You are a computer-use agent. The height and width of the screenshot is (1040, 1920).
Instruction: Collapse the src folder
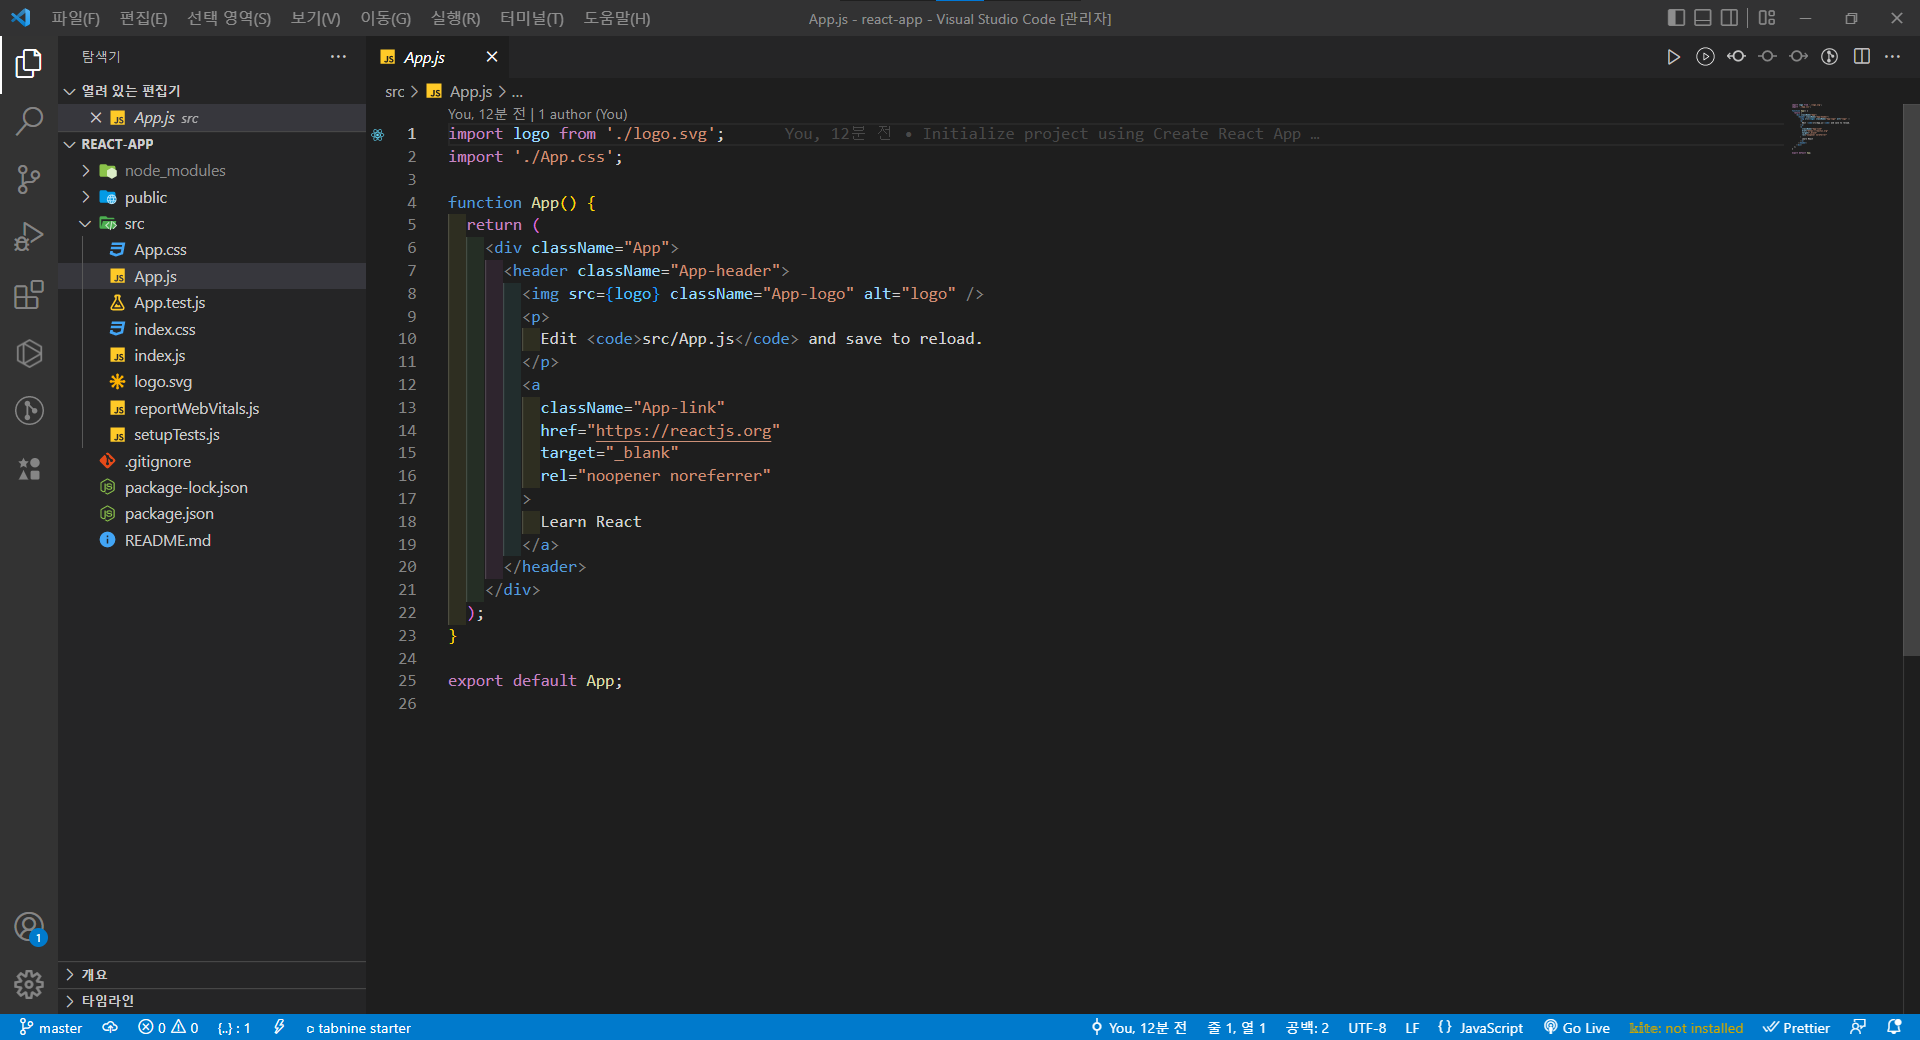(212, 224)
